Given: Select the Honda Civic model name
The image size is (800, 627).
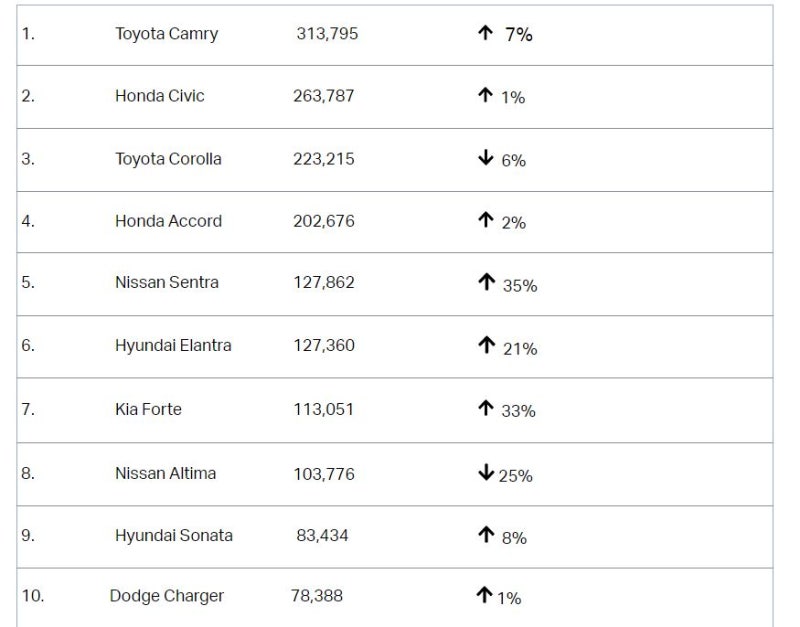Looking at the screenshot, I should point(159,96).
